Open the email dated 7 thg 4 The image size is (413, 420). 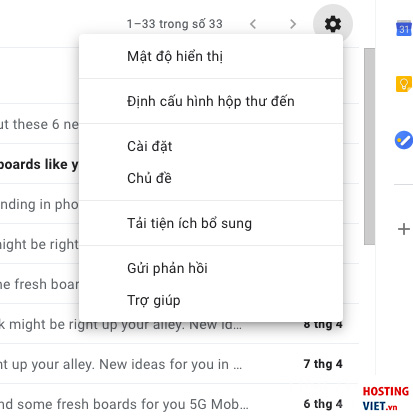179,364
